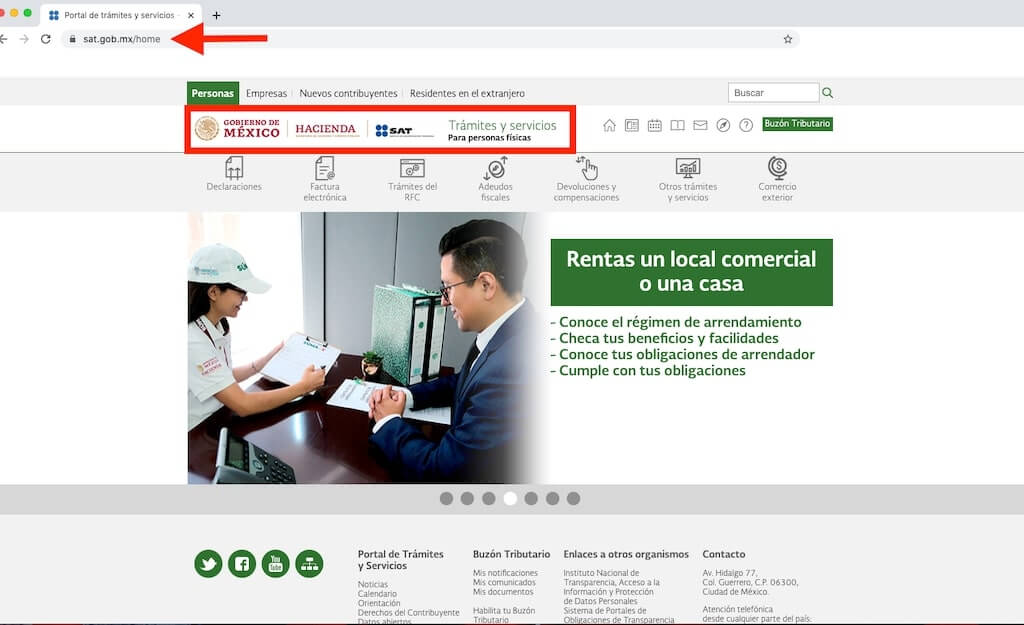This screenshot has height=625, width=1024.
Task: Jump to the last carousel slide dot
Action: click(x=573, y=498)
